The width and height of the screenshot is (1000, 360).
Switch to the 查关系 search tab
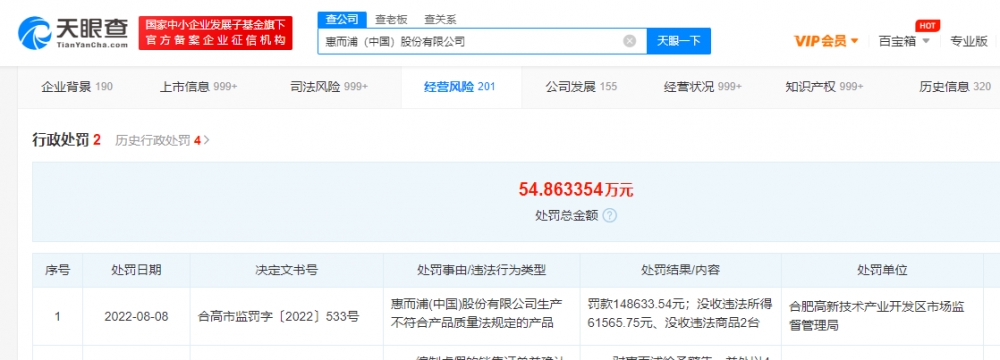[x=439, y=19]
